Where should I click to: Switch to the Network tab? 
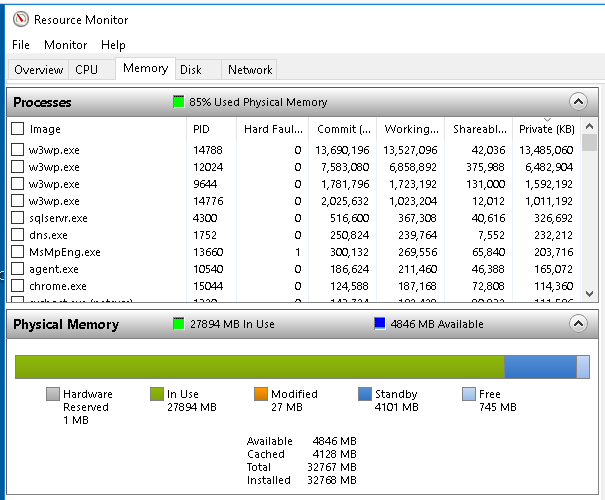(250, 70)
